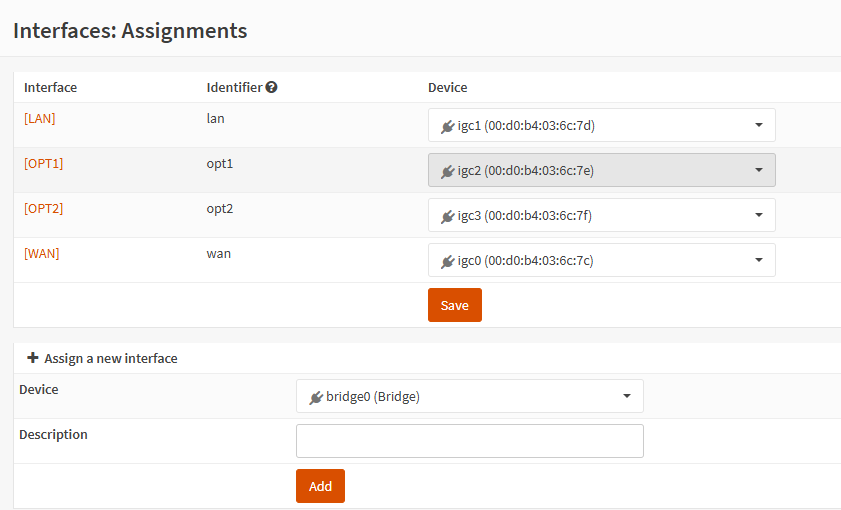Open the [LAN] interface link
This screenshot has width=841, height=510.
click(x=40, y=118)
